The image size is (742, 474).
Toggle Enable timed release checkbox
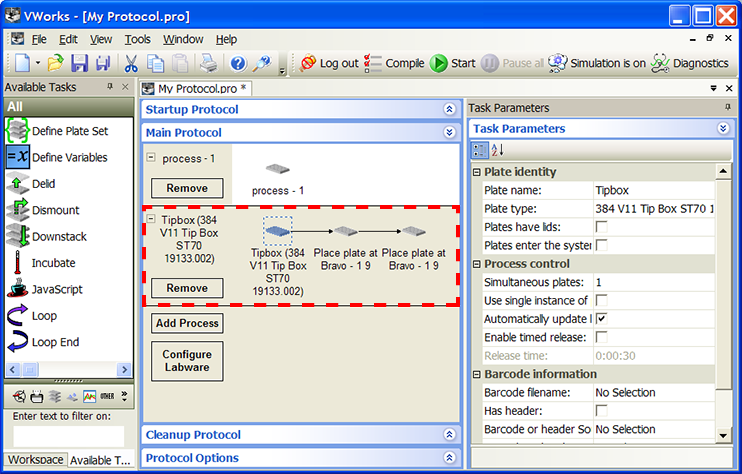tap(602, 337)
